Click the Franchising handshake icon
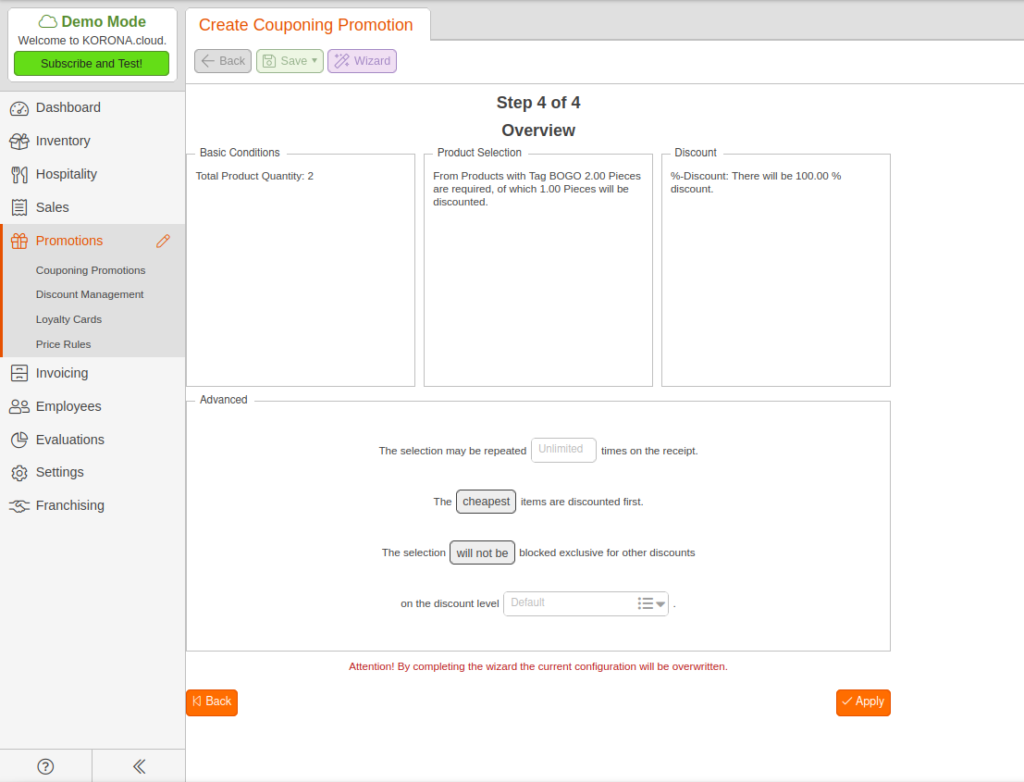Image resolution: width=1024 pixels, height=782 pixels. tap(19, 506)
